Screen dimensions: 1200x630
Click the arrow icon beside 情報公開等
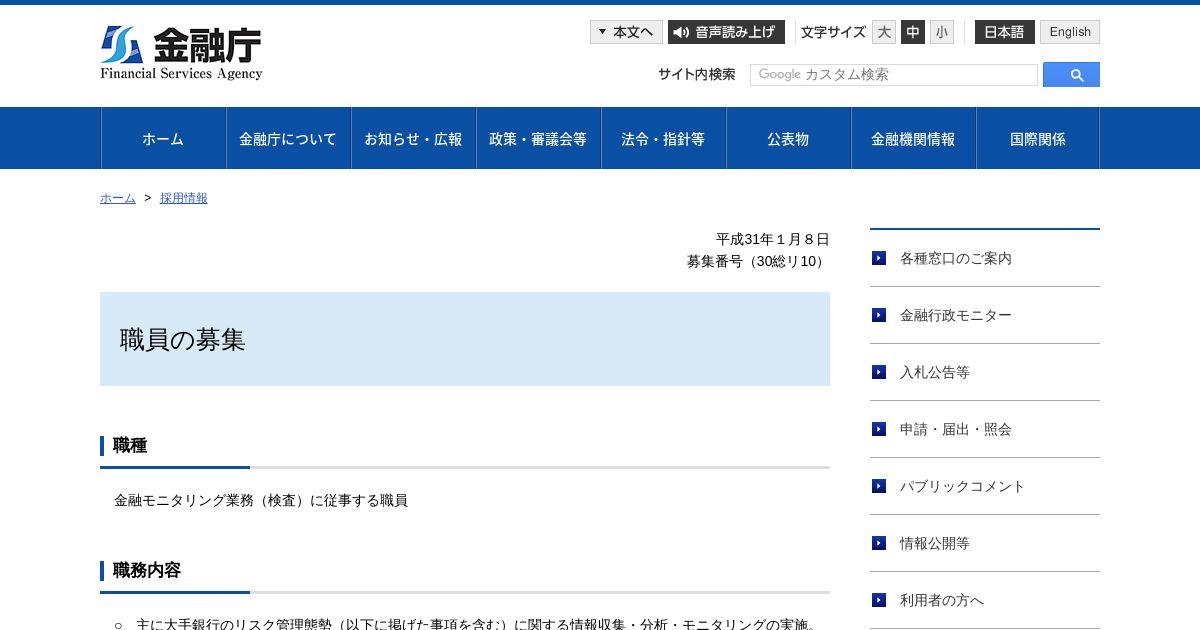879,543
